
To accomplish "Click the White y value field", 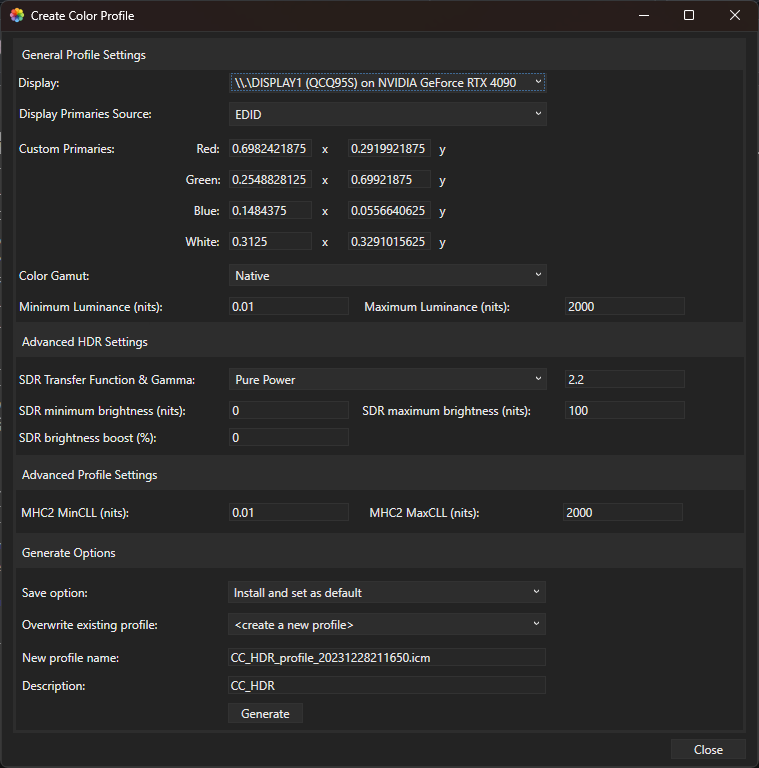I will pos(389,241).
